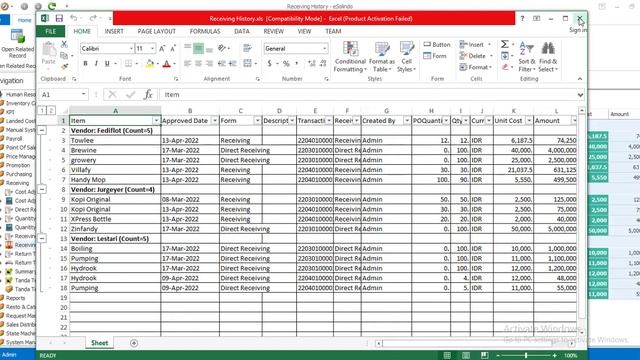Add a new sheet with plus icon

click(134, 343)
